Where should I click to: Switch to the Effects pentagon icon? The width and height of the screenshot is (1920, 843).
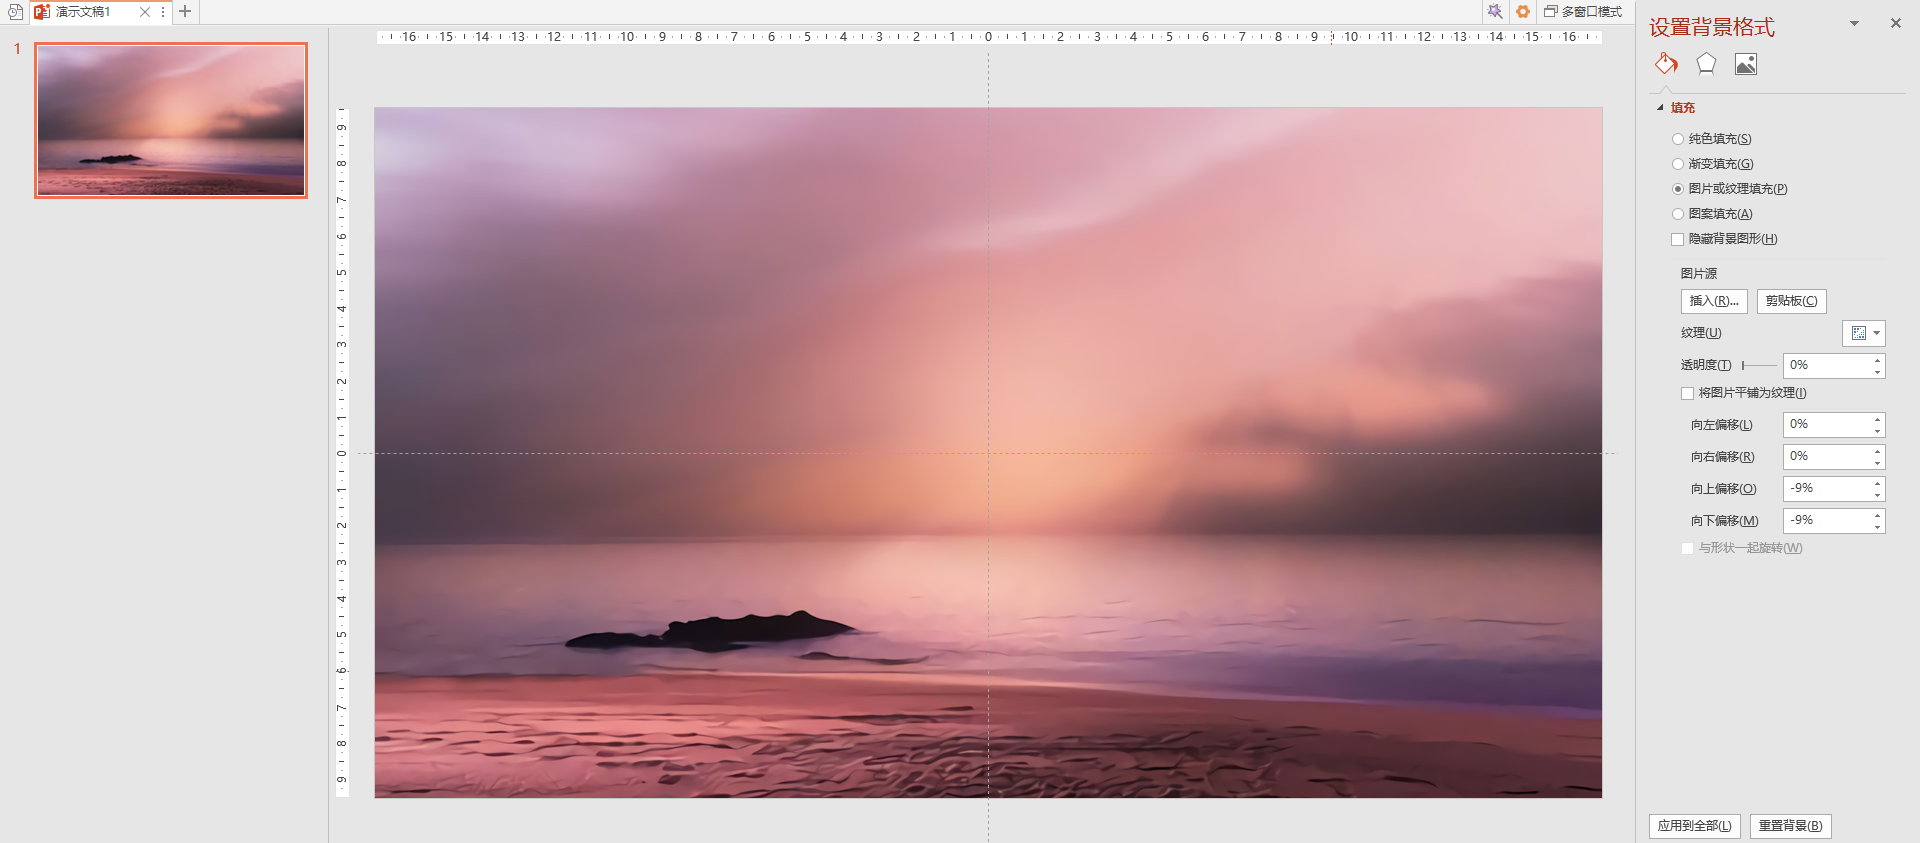(1706, 64)
